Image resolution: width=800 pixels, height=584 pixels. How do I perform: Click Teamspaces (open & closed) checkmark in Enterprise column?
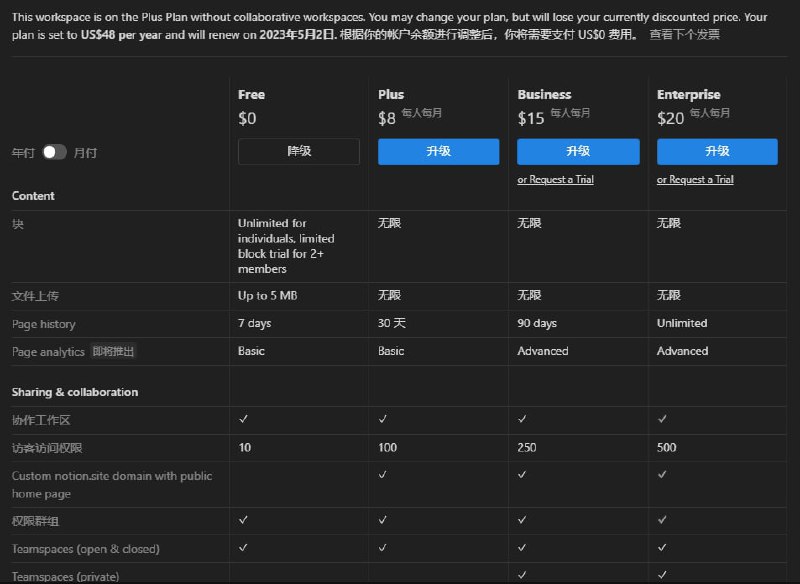pyautogui.click(x=662, y=547)
